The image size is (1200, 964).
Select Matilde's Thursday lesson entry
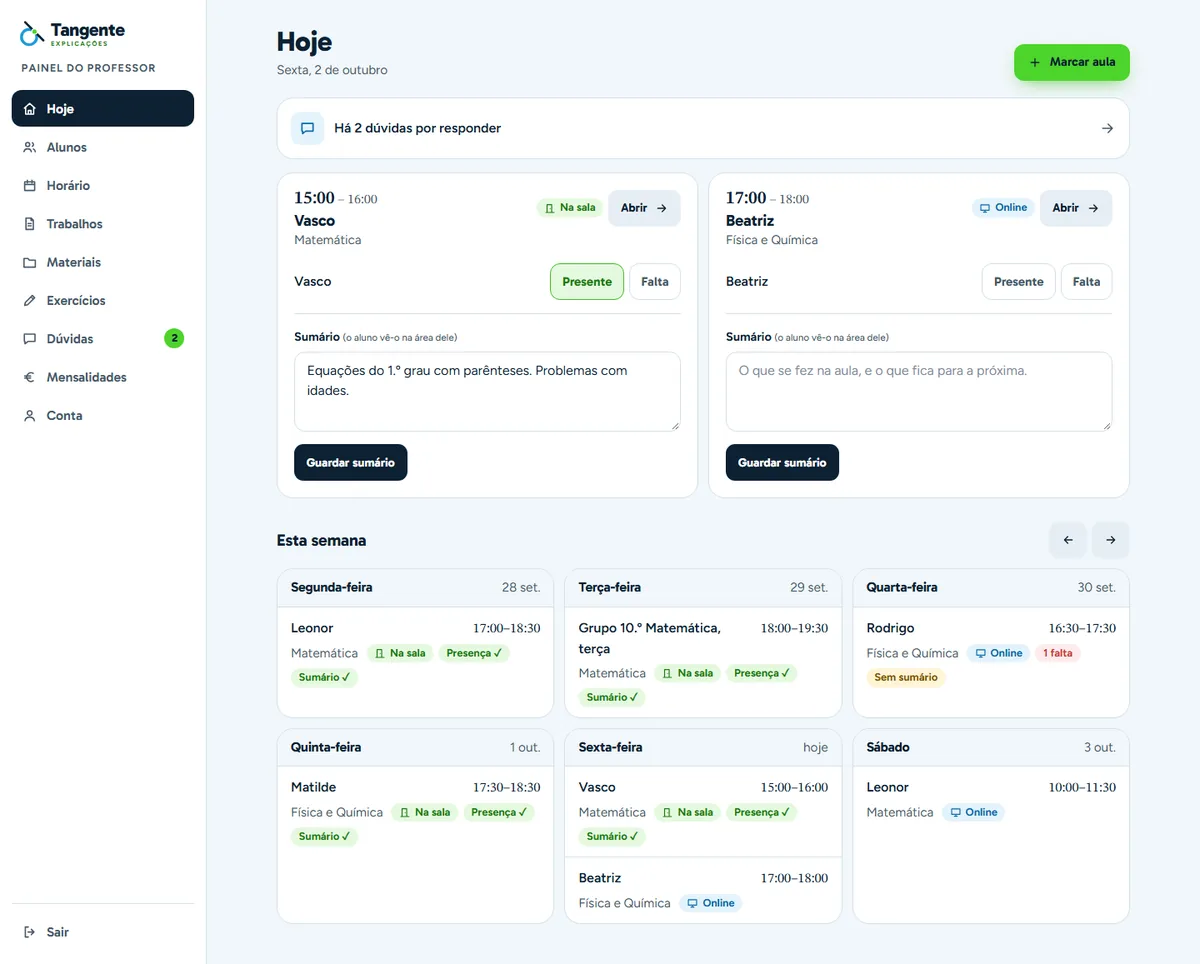point(415,811)
